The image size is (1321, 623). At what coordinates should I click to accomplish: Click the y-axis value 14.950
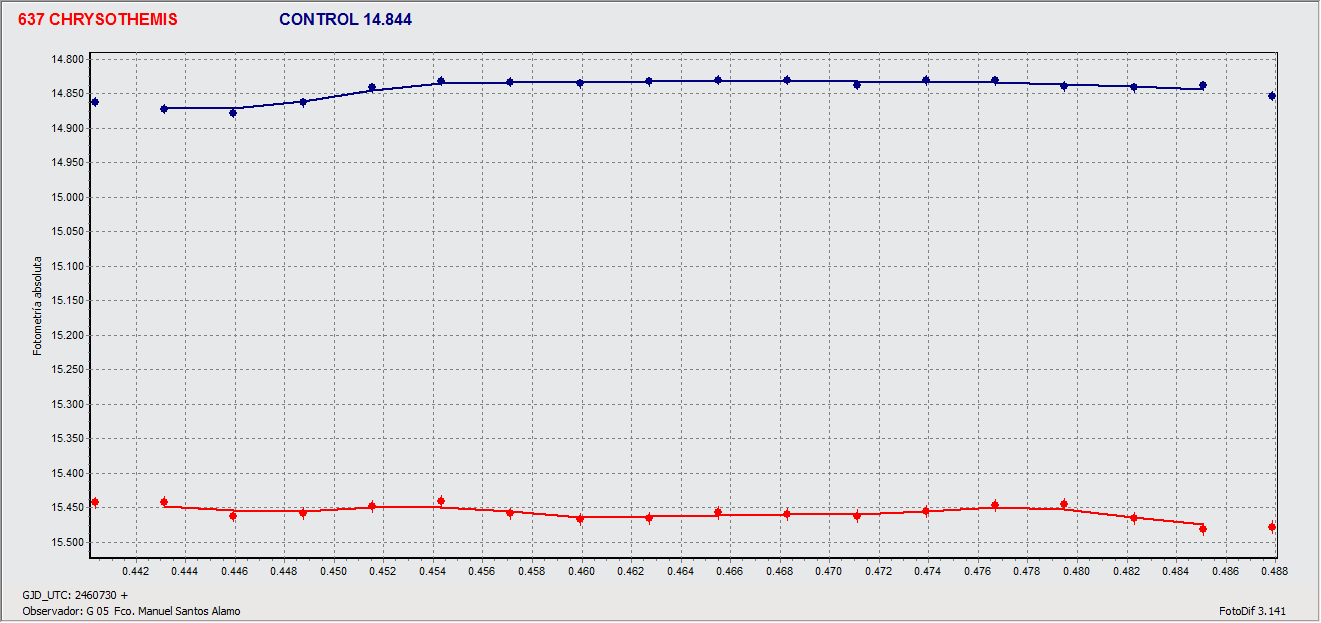pos(66,163)
